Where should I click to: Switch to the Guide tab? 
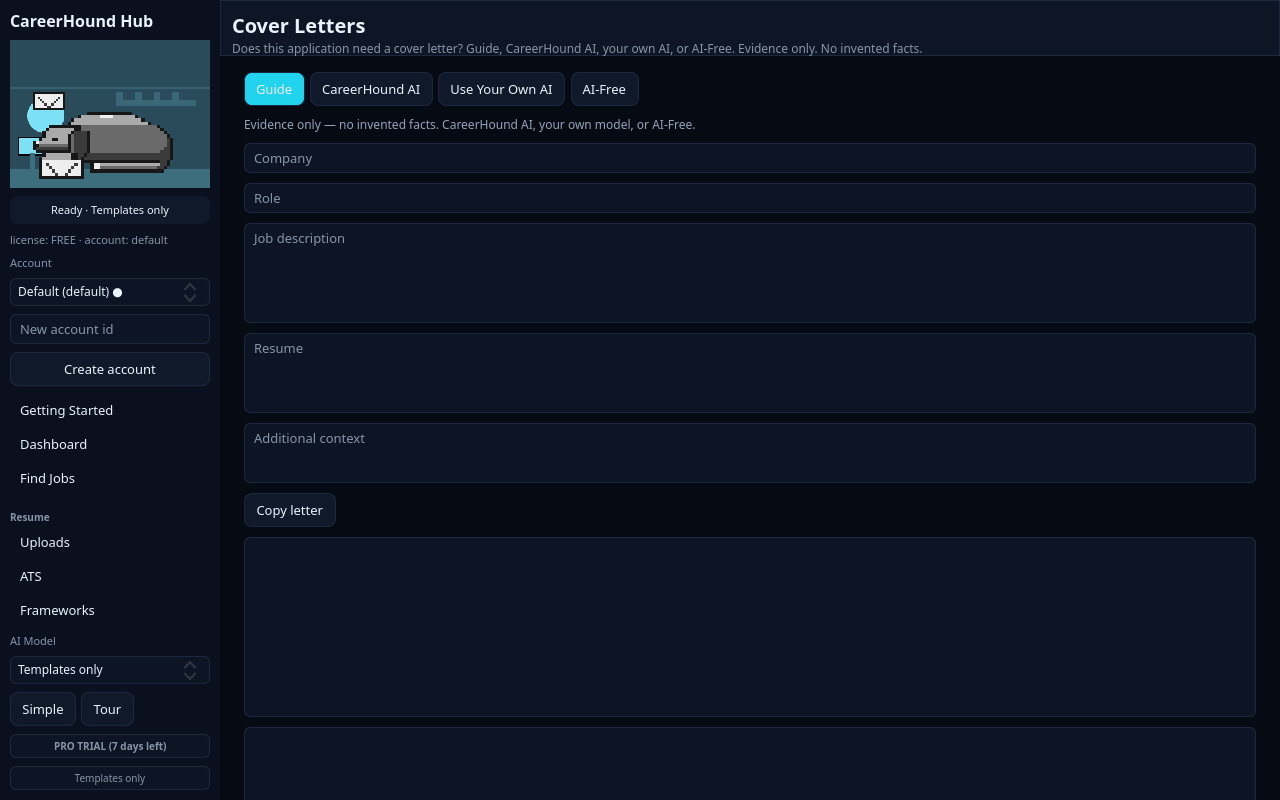pyautogui.click(x=274, y=89)
